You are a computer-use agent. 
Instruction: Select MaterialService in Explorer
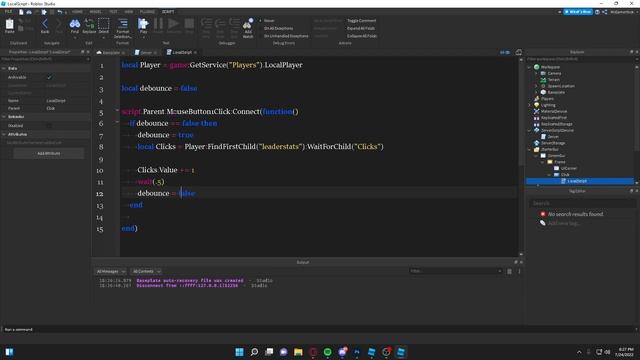coord(554,111)
